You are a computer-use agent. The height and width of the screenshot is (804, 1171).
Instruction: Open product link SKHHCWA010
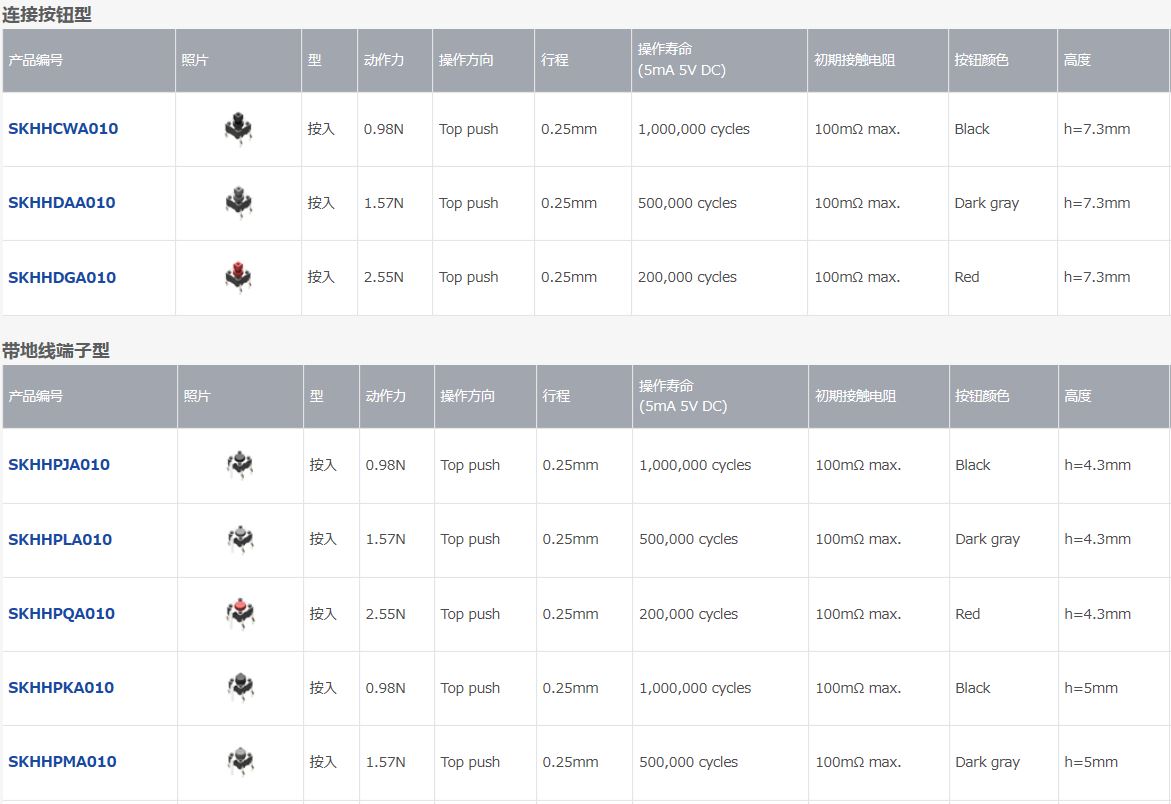(x=63, y=128)
